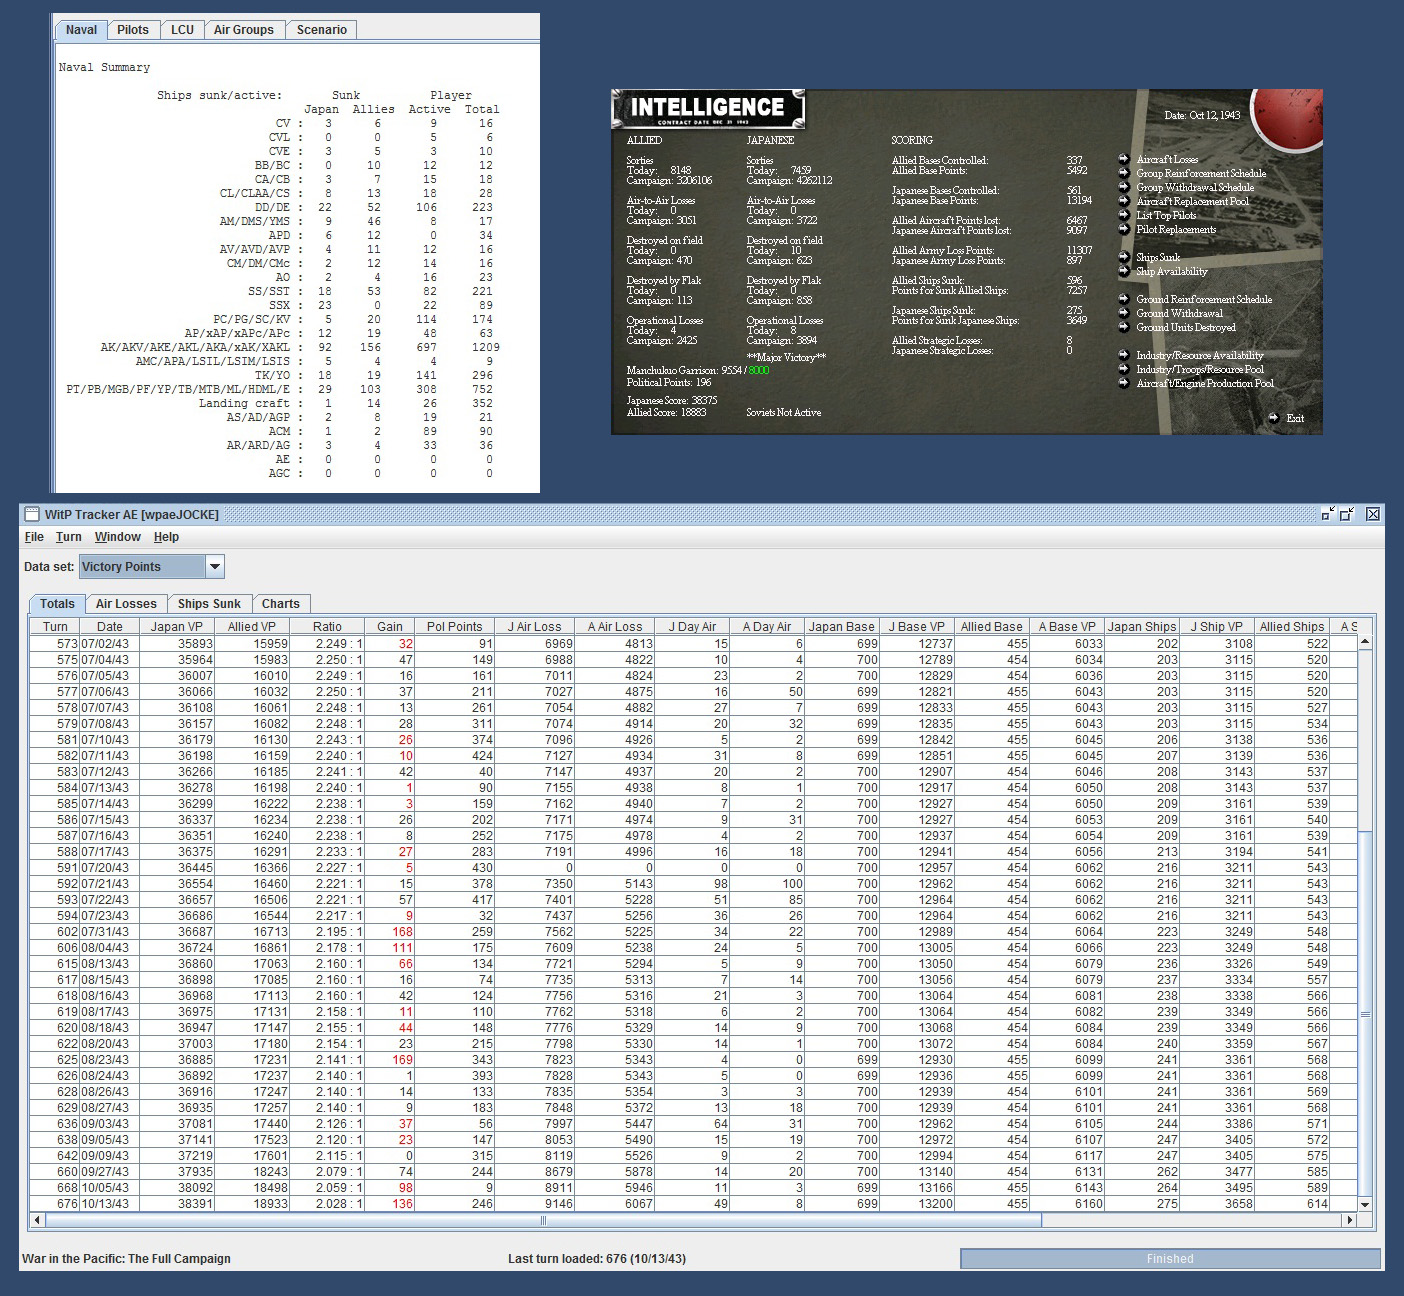Viewport: 1404px width, 1296px height.
Task: Click the arrow icon next to Group Reinforcement Schedule
Action: coord(1124,173)
